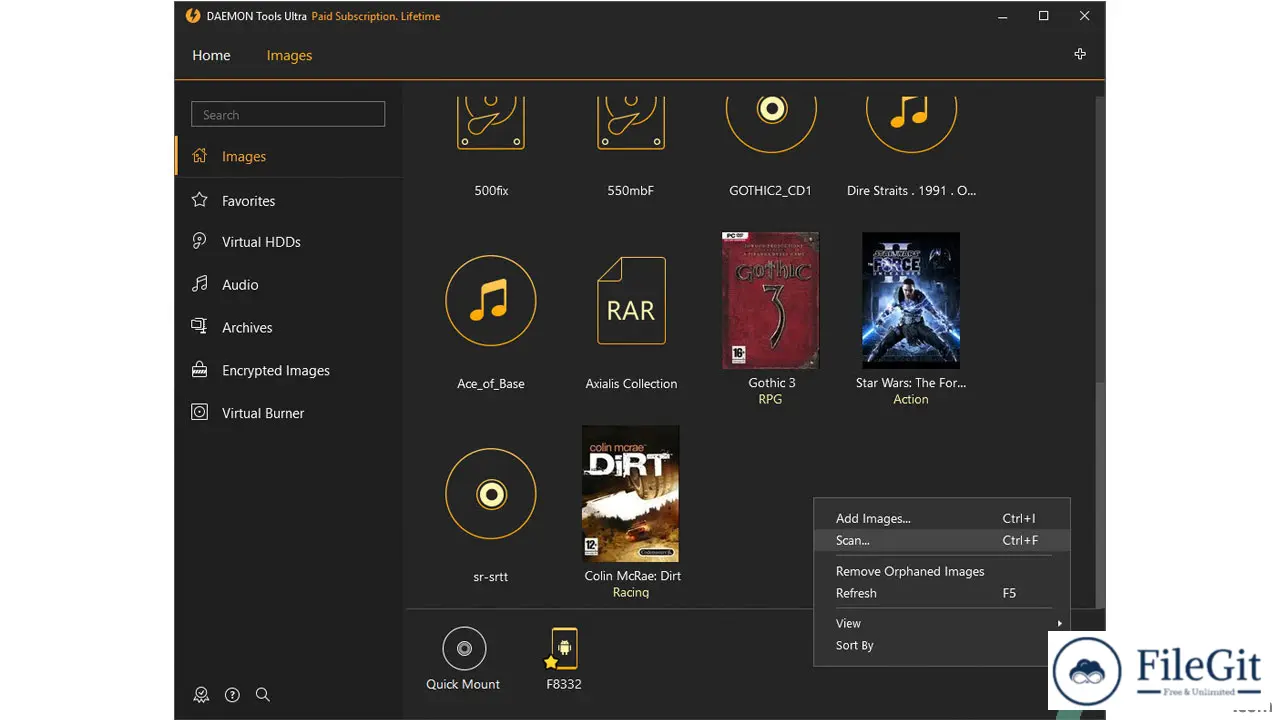Select the Star Wars Force Unleashed cover
This screenshot has width=1280, height=720.
911,301
